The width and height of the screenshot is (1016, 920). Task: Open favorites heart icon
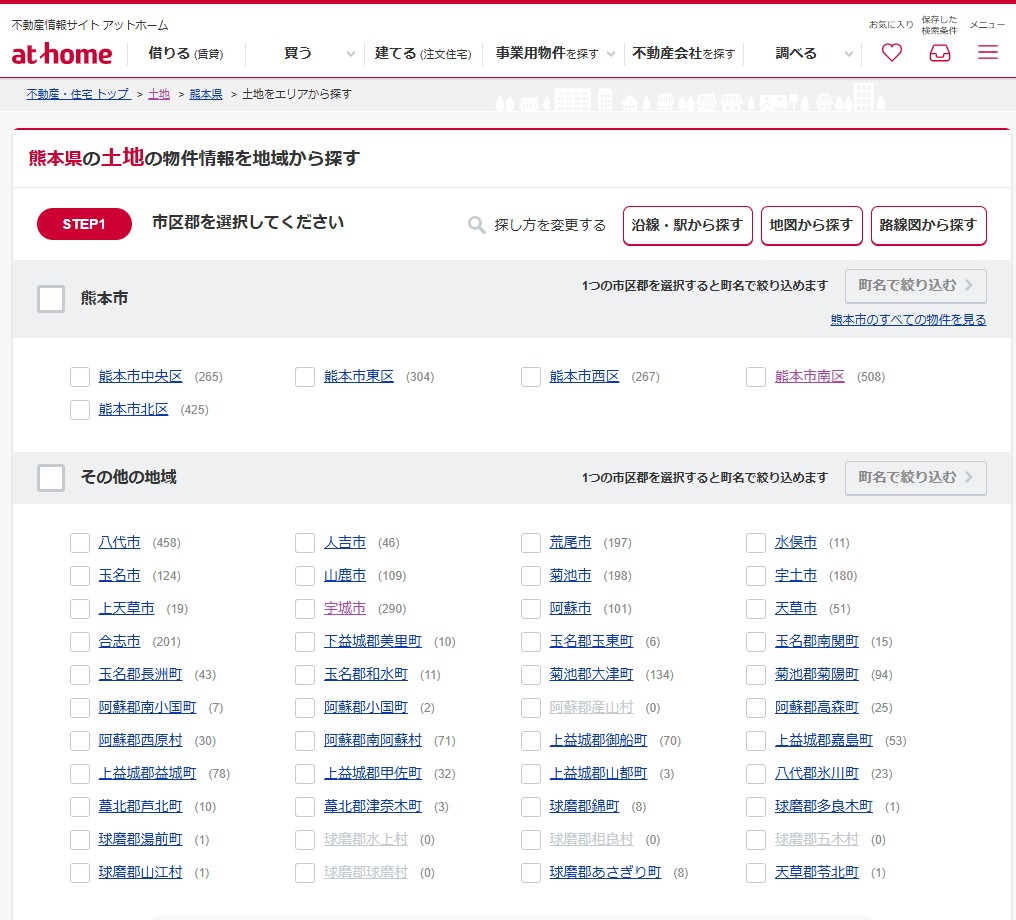[891, 53]
